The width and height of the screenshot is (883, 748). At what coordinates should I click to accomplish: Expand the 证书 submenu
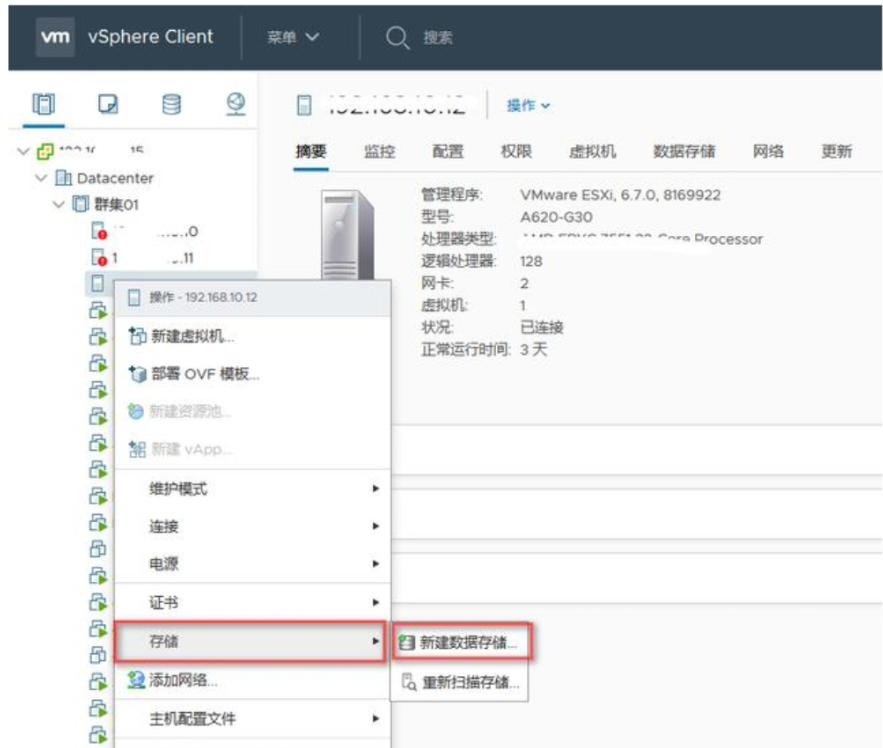(252, 602)
